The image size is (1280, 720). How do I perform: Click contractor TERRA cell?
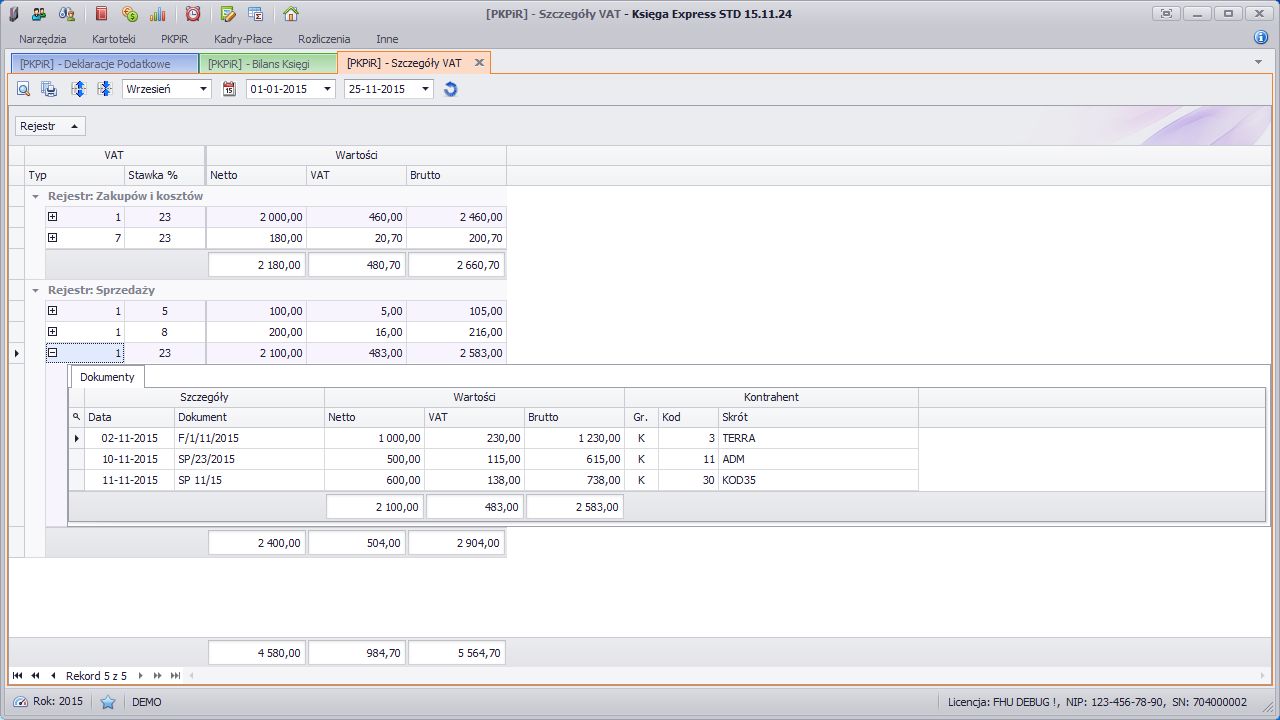click(x=818, y=438)
